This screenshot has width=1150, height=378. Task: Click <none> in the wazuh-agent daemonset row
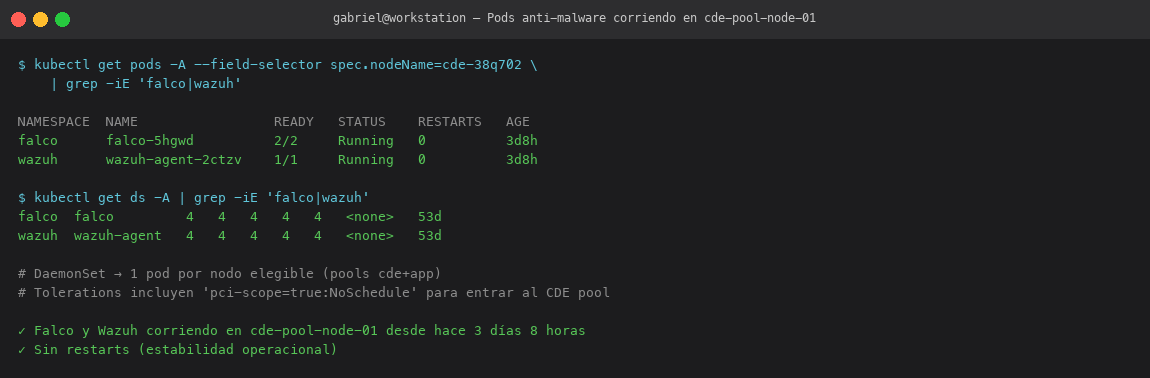370,236
